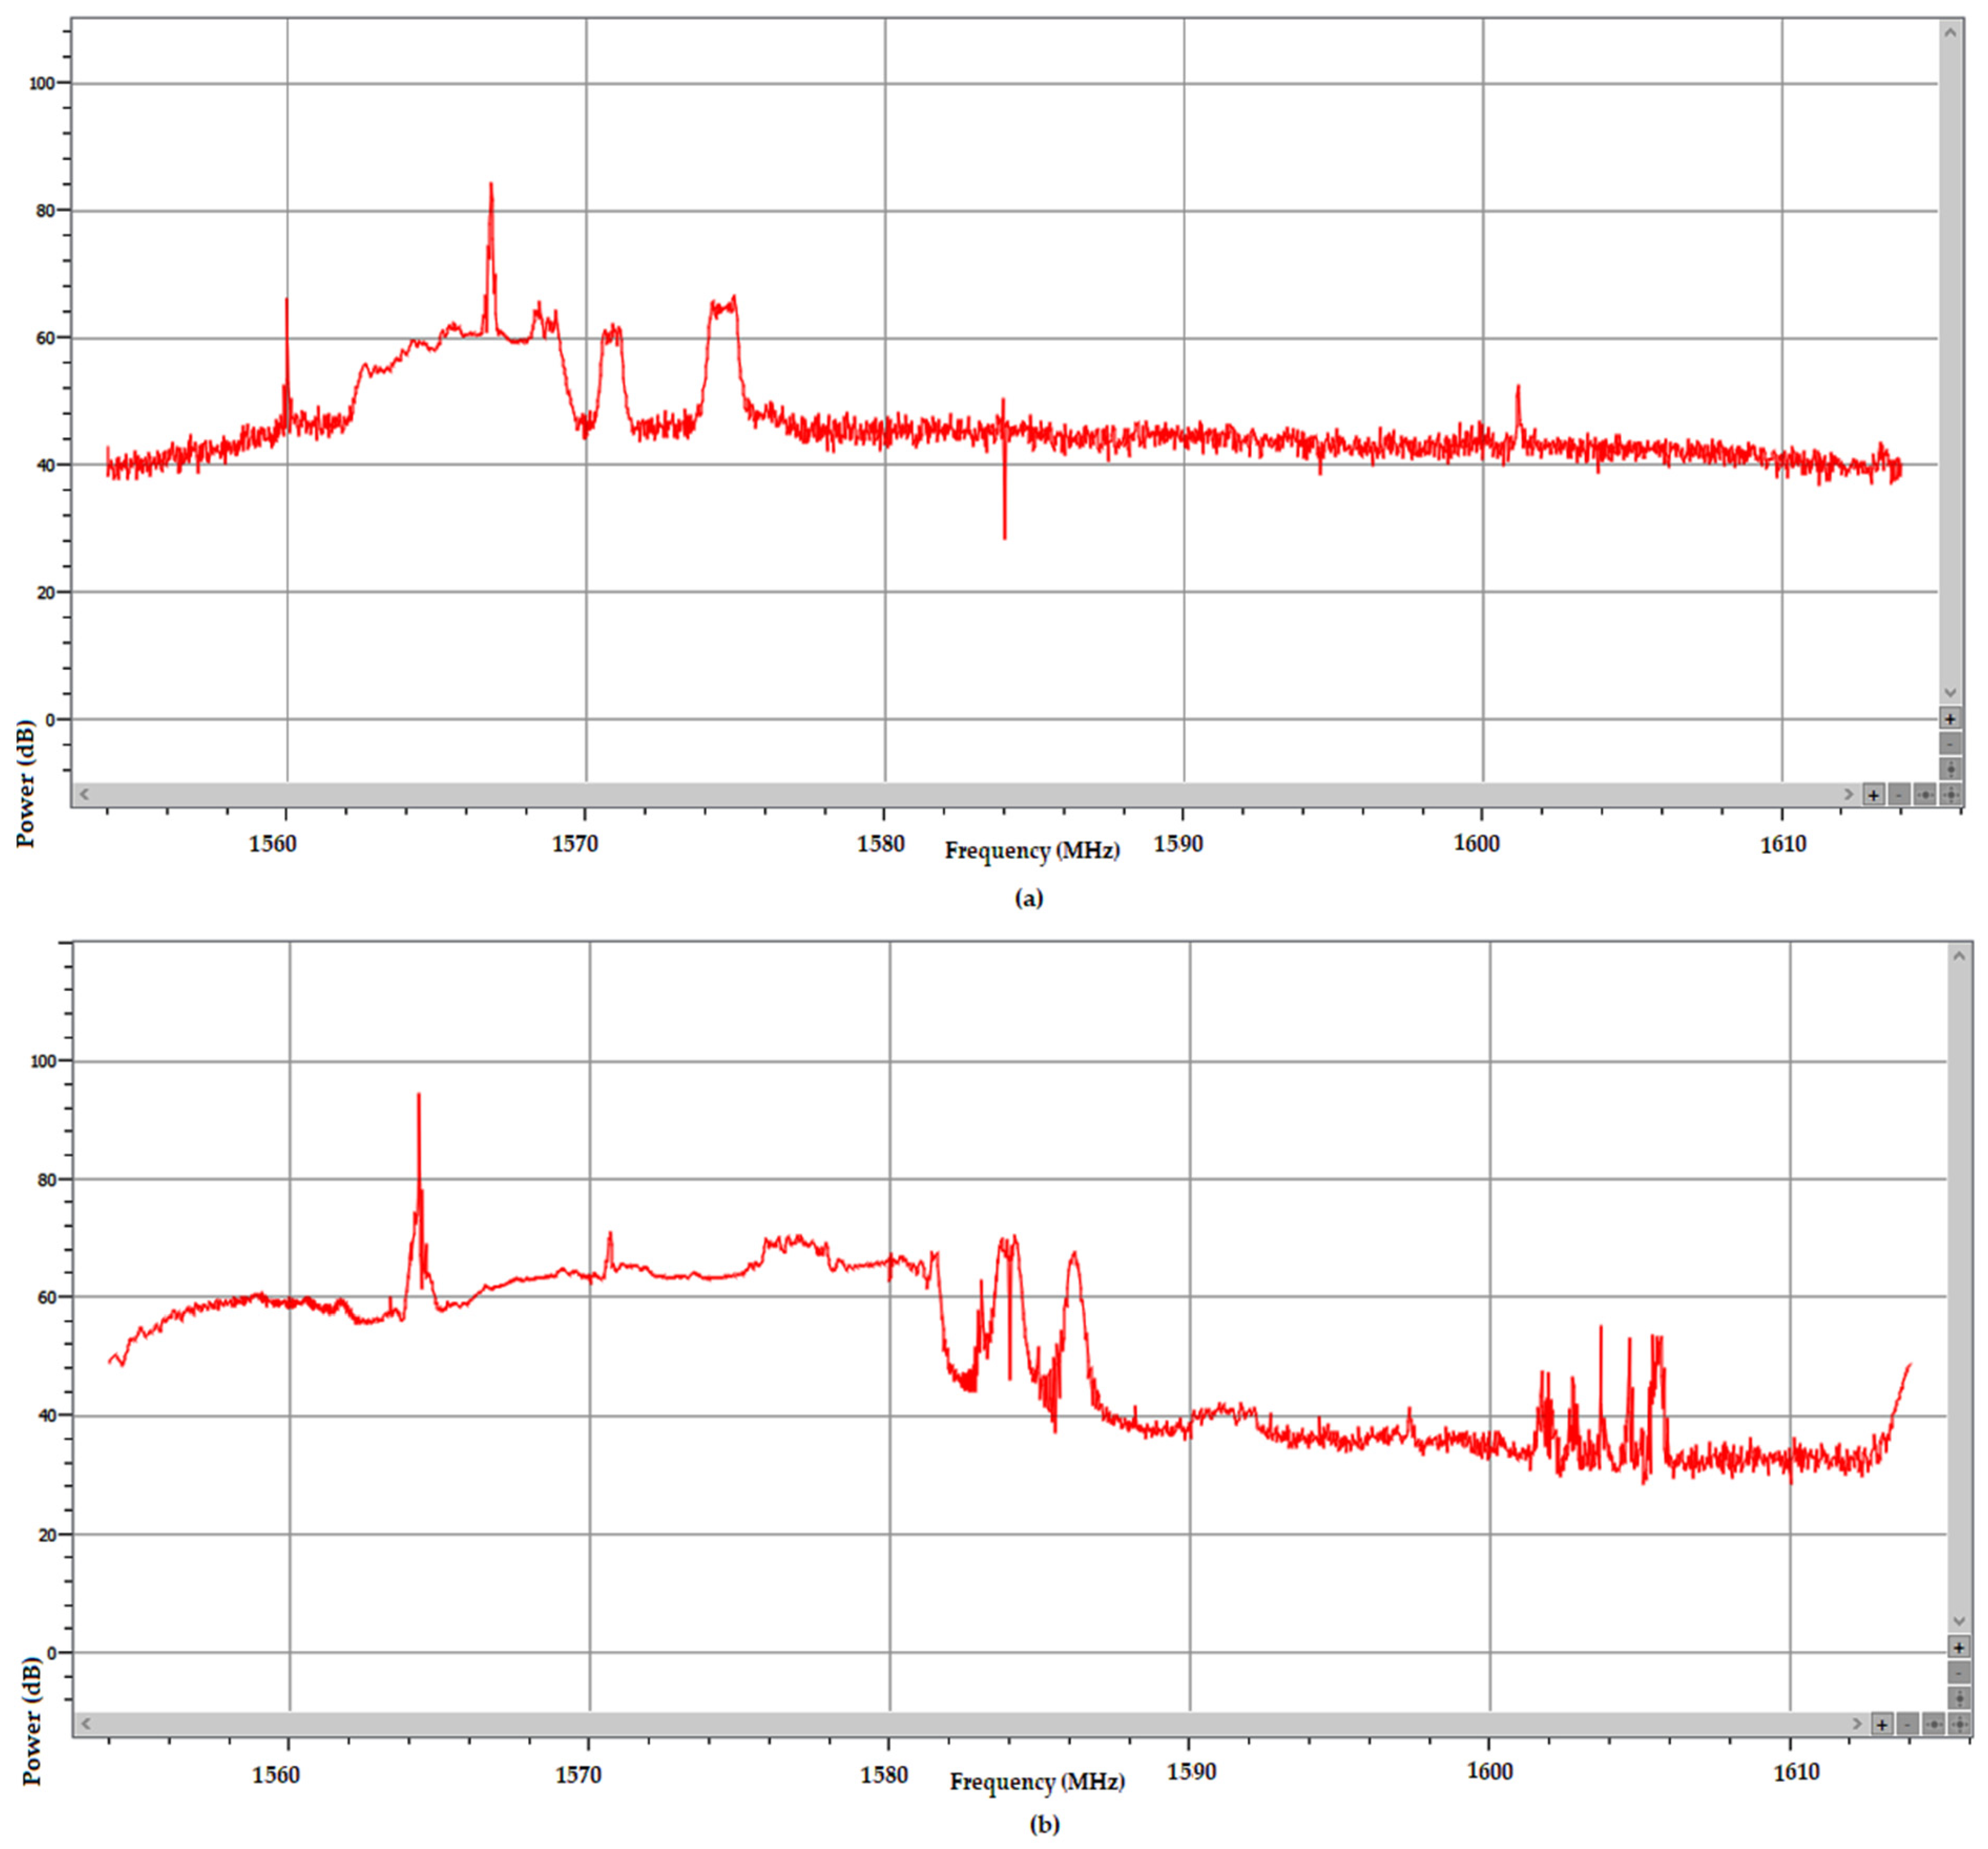
Task: Zoom in horizontally on plot (a)
Action: (1873, 794)
